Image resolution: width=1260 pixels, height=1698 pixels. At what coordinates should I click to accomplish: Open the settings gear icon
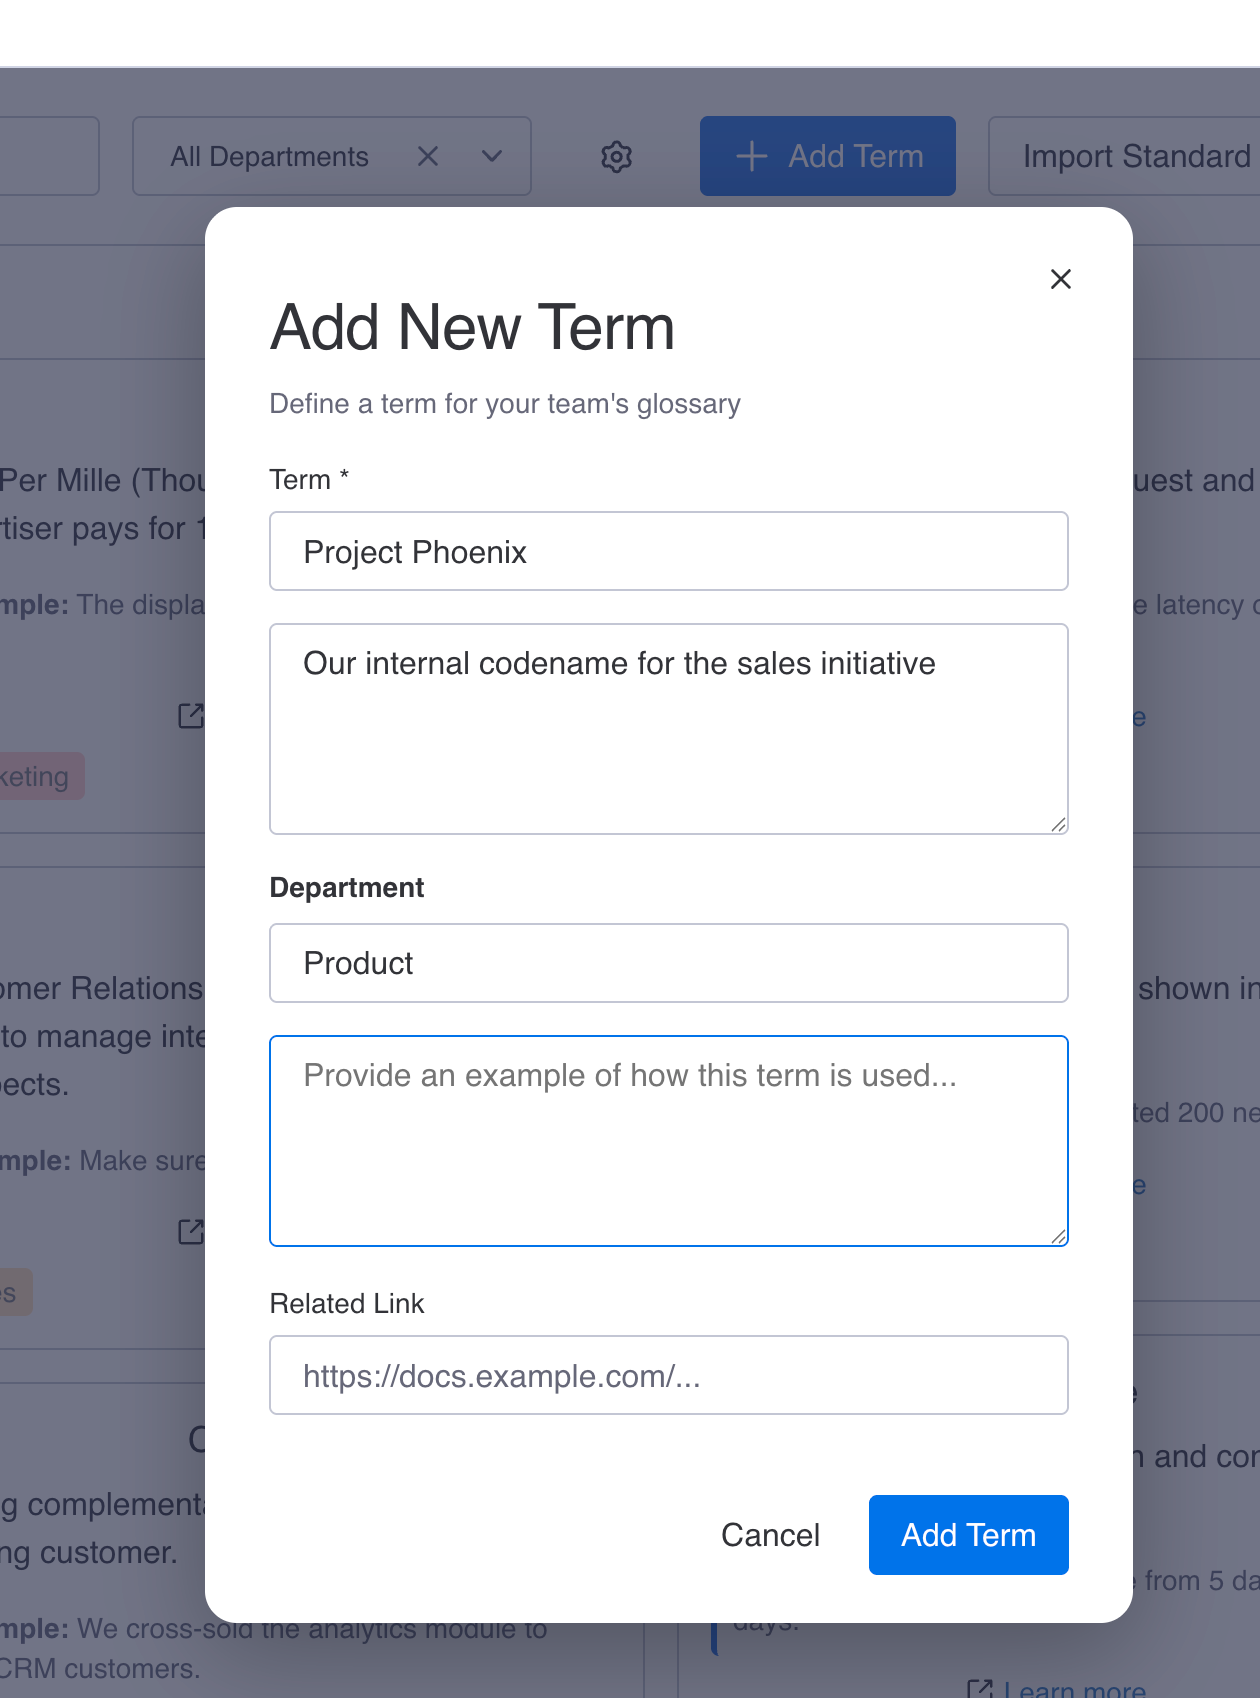[x=616, y=156]
